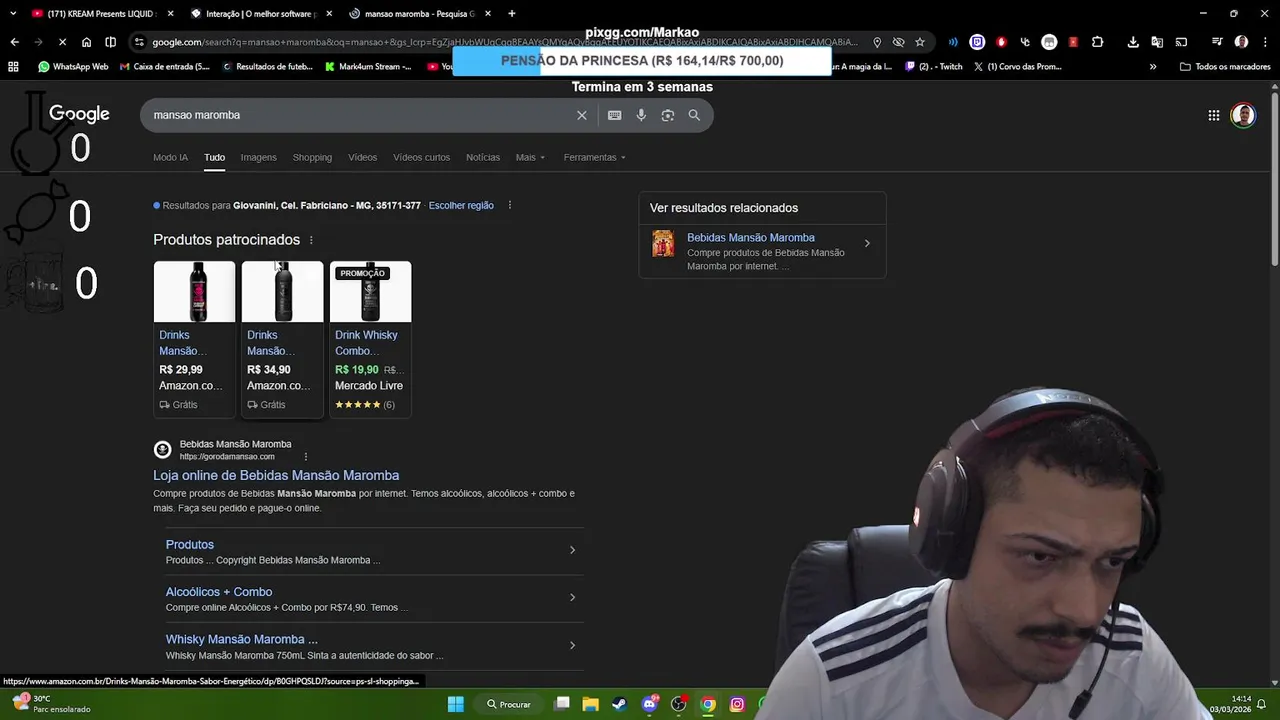Open WhatsApp Web bookmark

pyautogui.click(x=73, y=67)
